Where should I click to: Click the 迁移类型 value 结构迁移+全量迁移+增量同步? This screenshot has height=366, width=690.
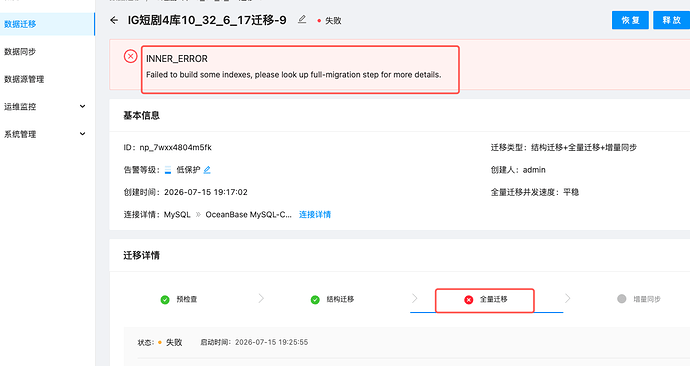tap(584, 147)
